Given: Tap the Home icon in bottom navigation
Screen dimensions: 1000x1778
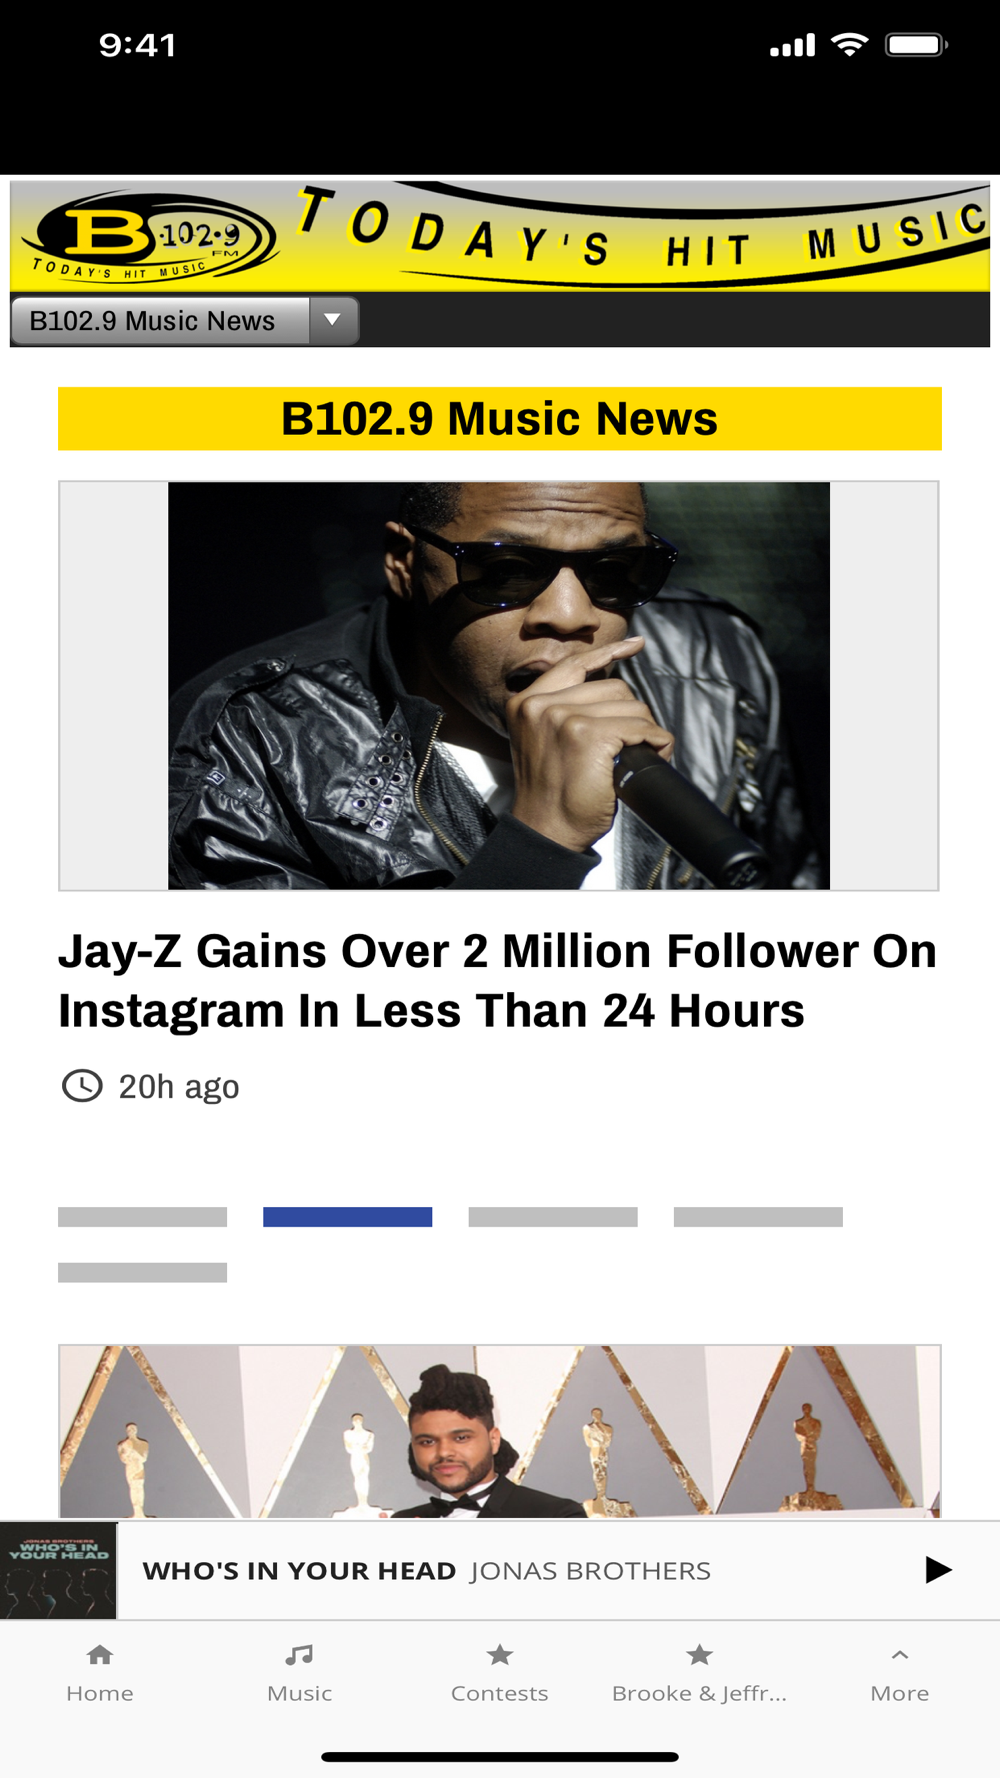Looking at the screenshot, I should pos(100,1655).
